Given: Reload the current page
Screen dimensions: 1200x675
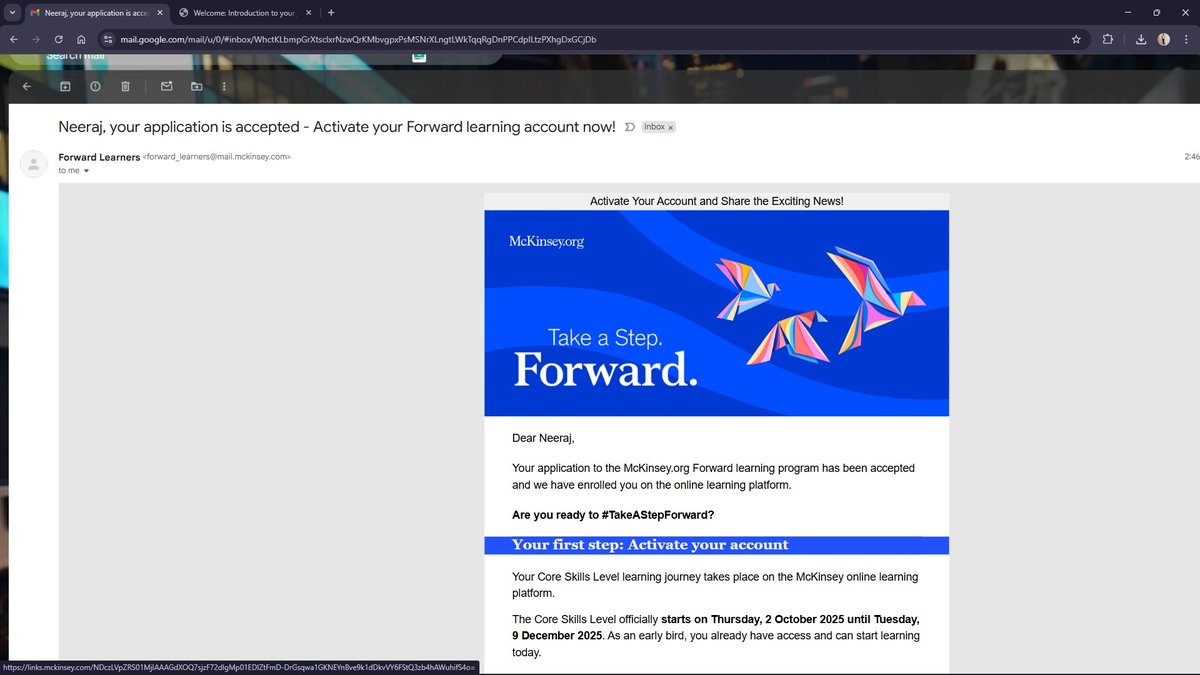Looking at the screenshot, I should [59, 39].
